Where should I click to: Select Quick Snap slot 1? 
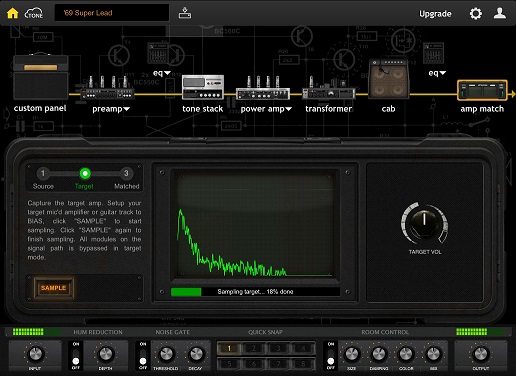coord(229,349)
